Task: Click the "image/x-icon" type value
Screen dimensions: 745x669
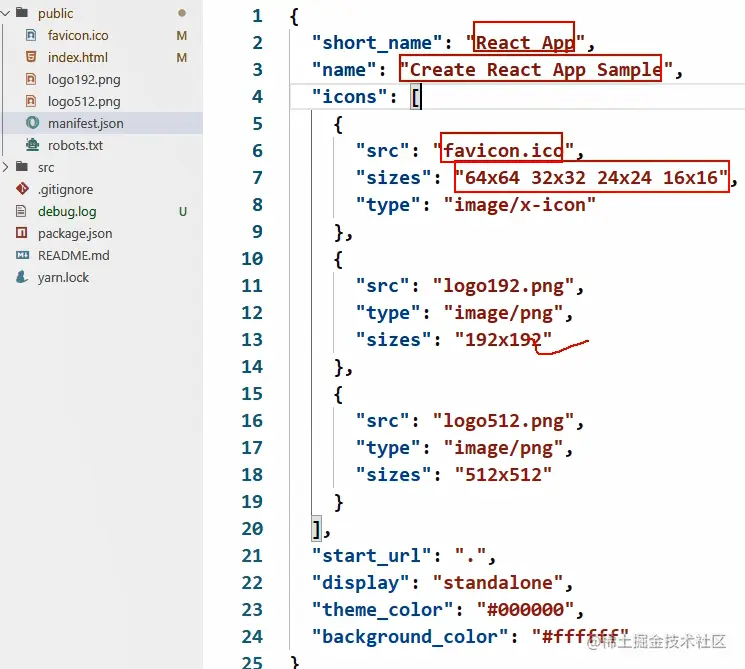Action: [x=519, y=205]
